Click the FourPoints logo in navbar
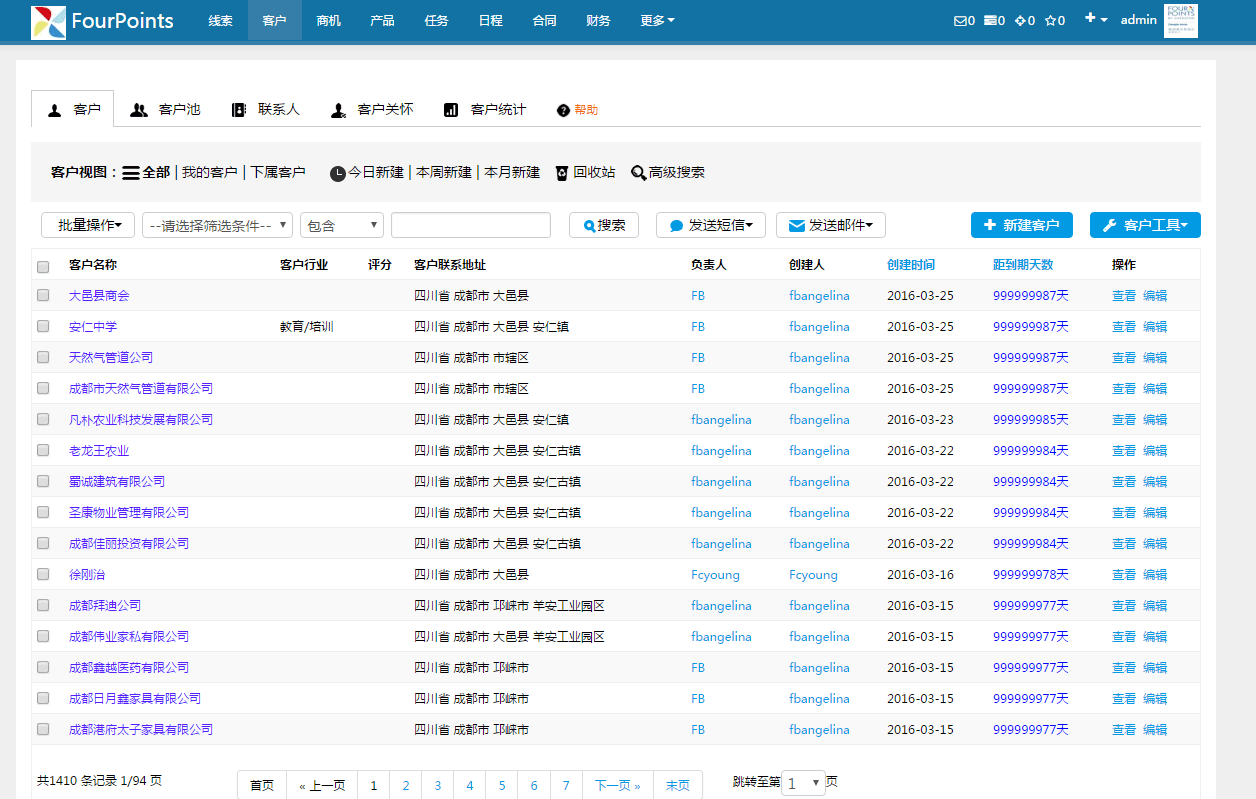 tap(102, 21)
